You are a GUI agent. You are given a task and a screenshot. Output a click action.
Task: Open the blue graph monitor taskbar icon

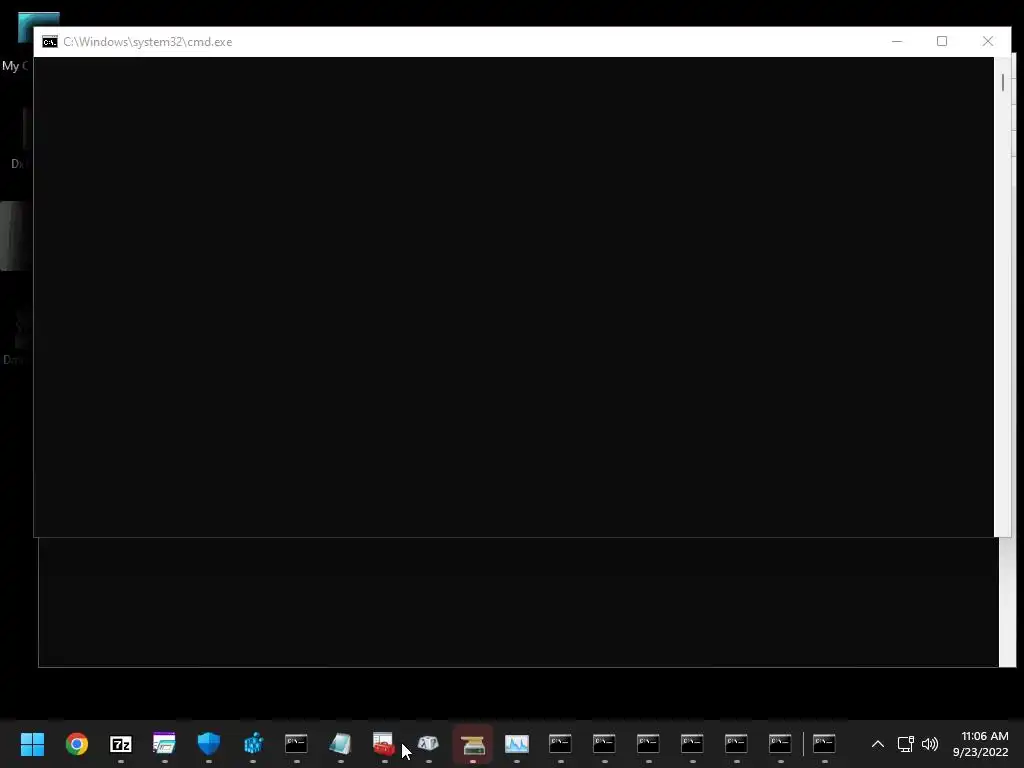click(x=516, y=743)
